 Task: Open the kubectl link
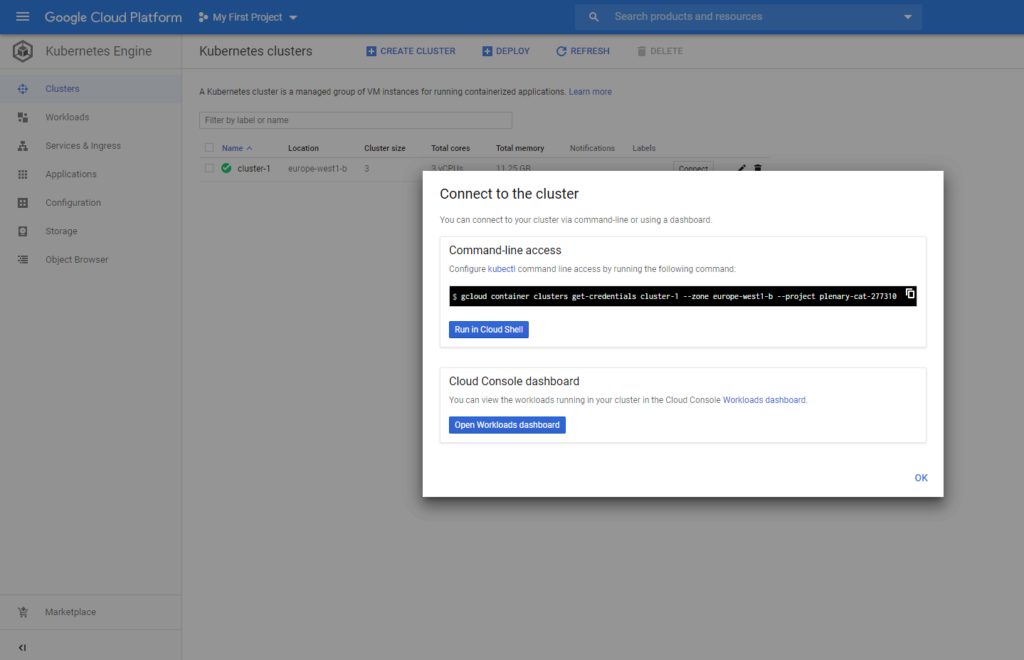[502, 269]
